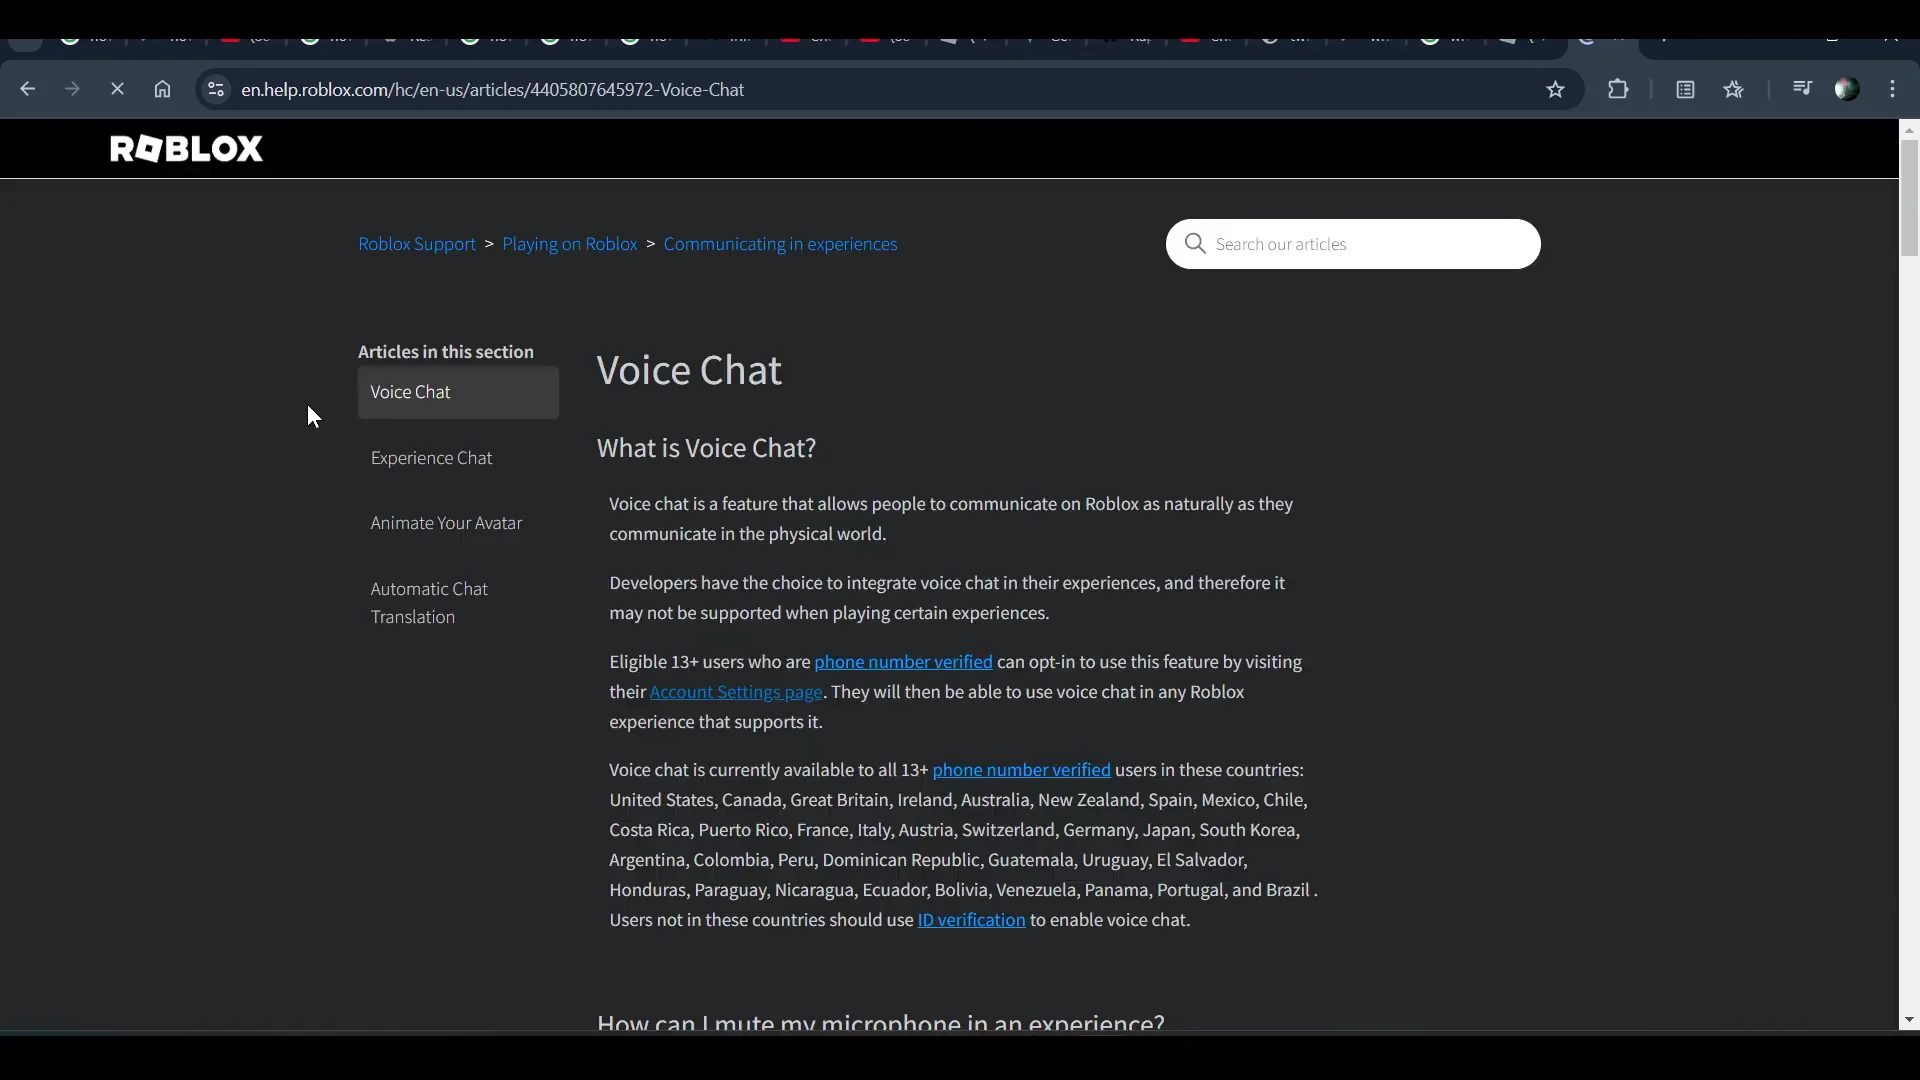Click the scrollbar up arrow
Screen dimensions: 1920x1080
coord(1910,130)
